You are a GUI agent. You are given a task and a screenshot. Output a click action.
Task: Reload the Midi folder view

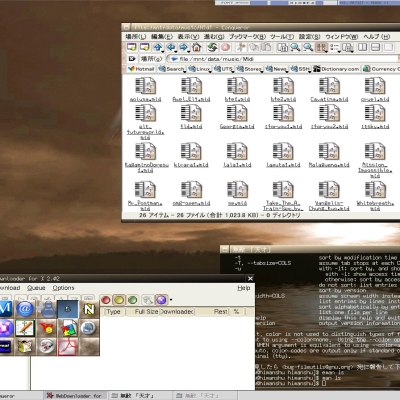(212, 47)
